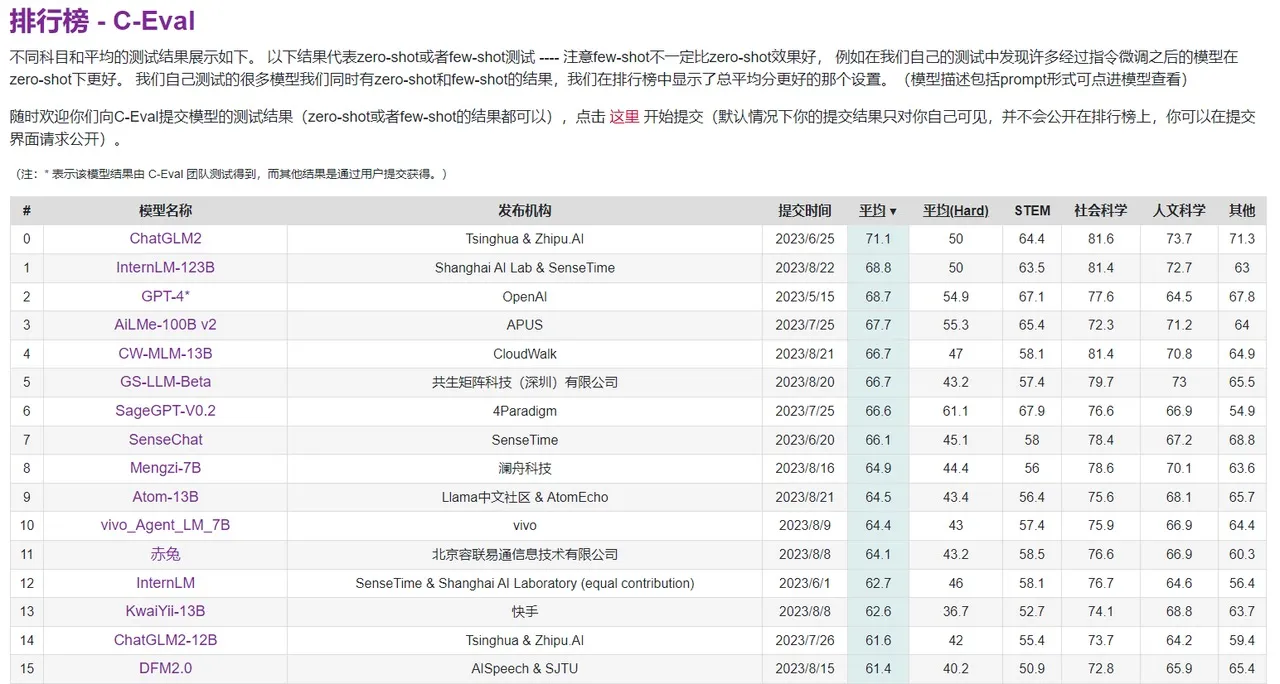Select the 61.4 average score for DFM2.0
Screen dimensions: 1280x684
click(878, 668)
